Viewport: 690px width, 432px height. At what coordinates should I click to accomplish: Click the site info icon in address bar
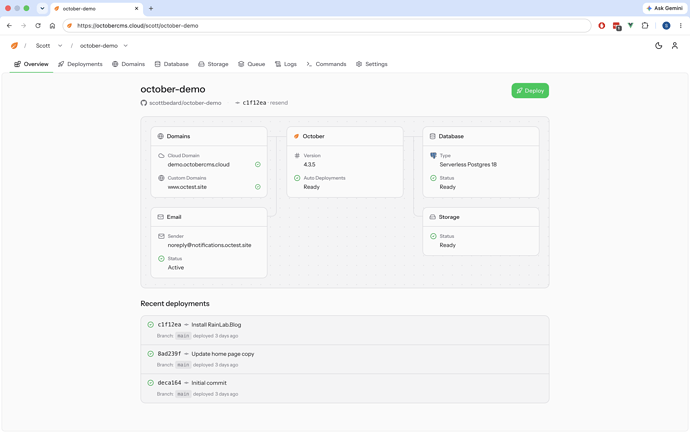click(69, 26)
